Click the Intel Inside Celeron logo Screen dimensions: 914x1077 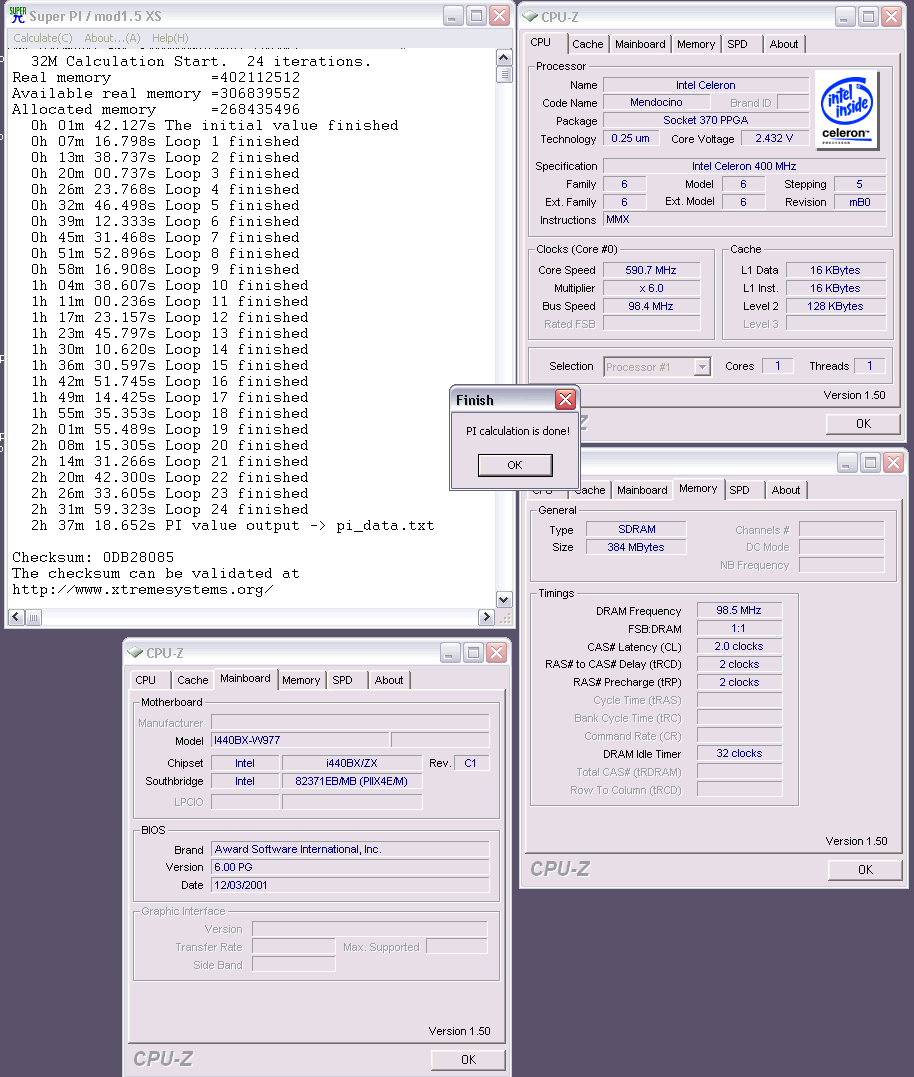[x=847, y=110]
